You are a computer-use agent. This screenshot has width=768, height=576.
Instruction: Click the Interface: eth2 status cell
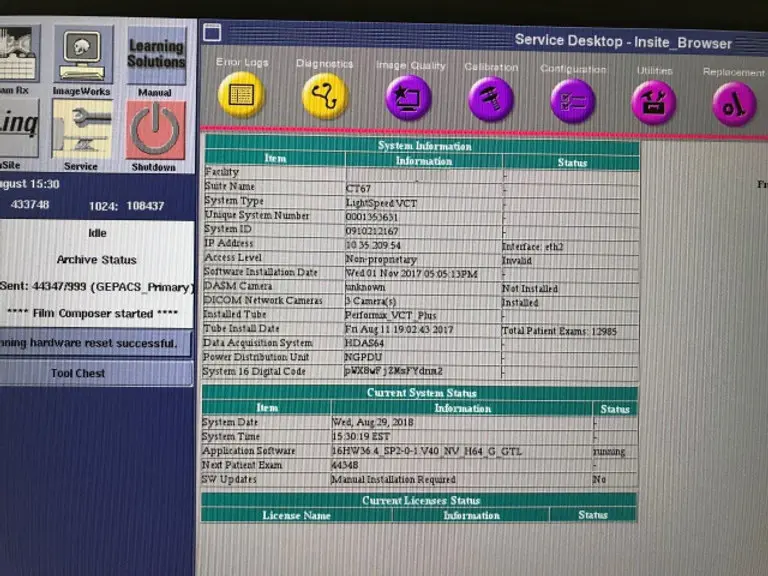point(532,246)
